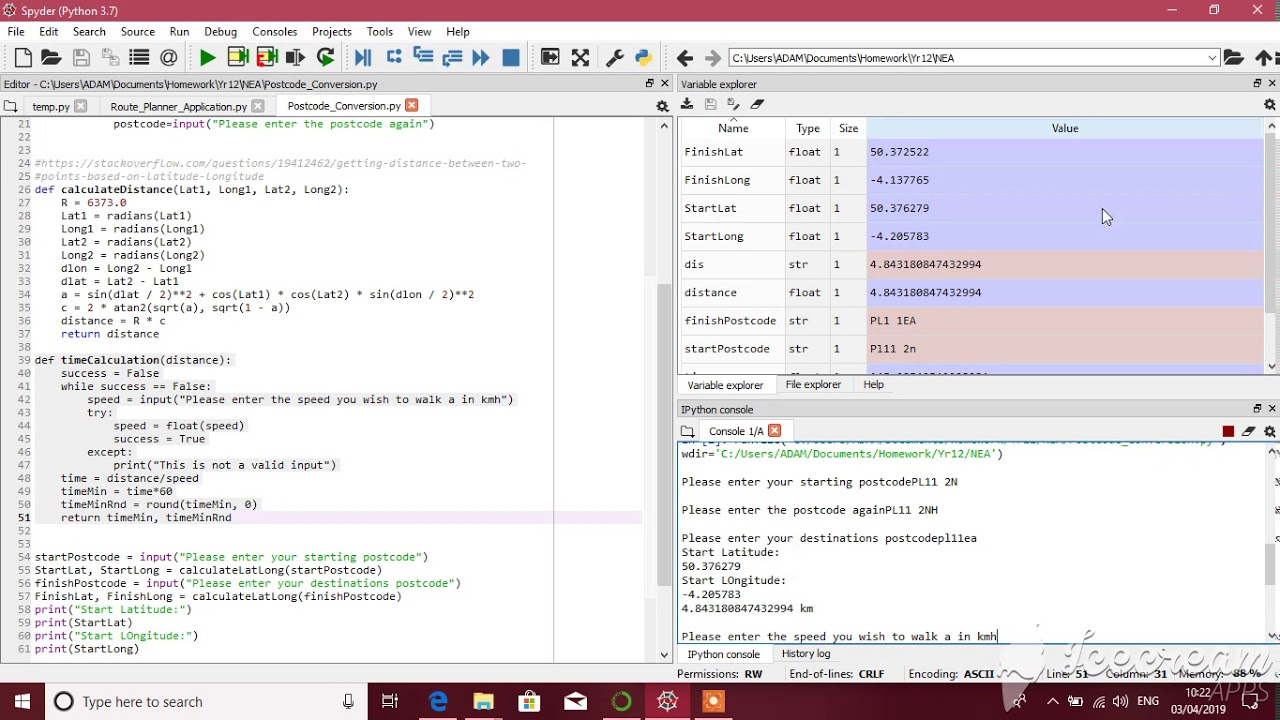Stop debugging with the blue square icon
The width and height of the screenshot is (1280, 720).
511,58
